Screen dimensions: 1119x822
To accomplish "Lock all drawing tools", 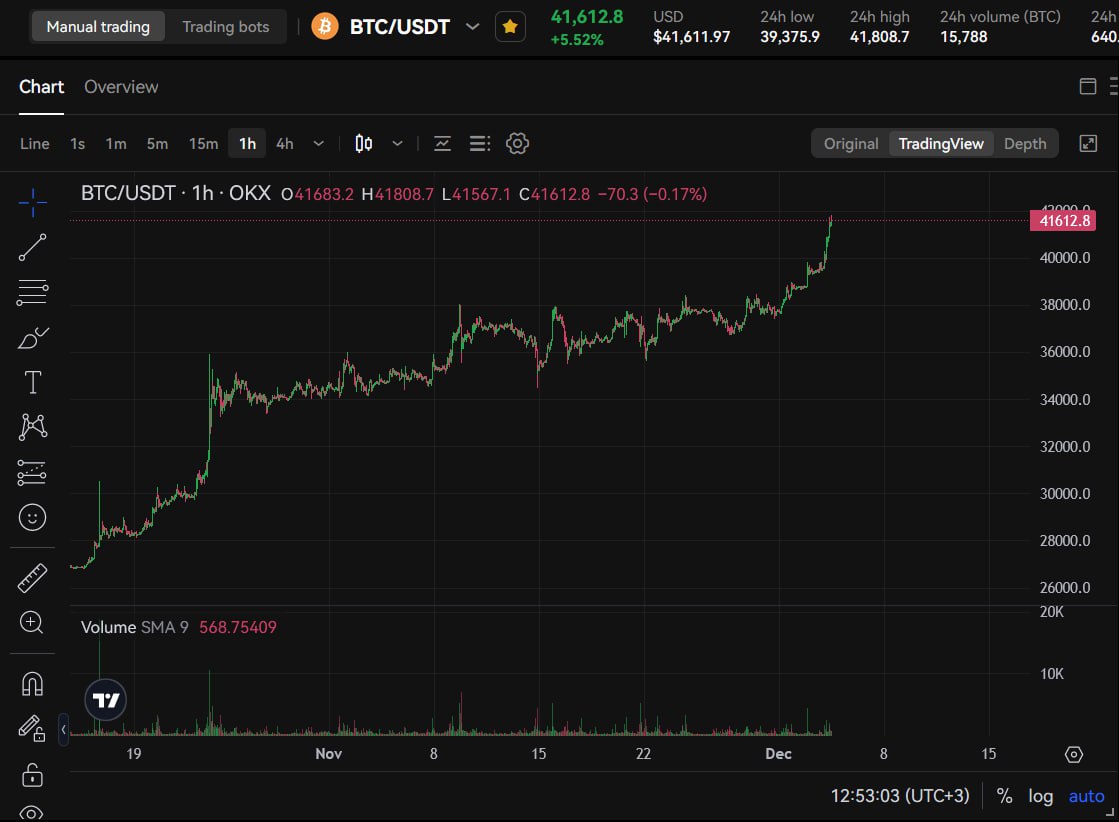I will tap(32, 774).
